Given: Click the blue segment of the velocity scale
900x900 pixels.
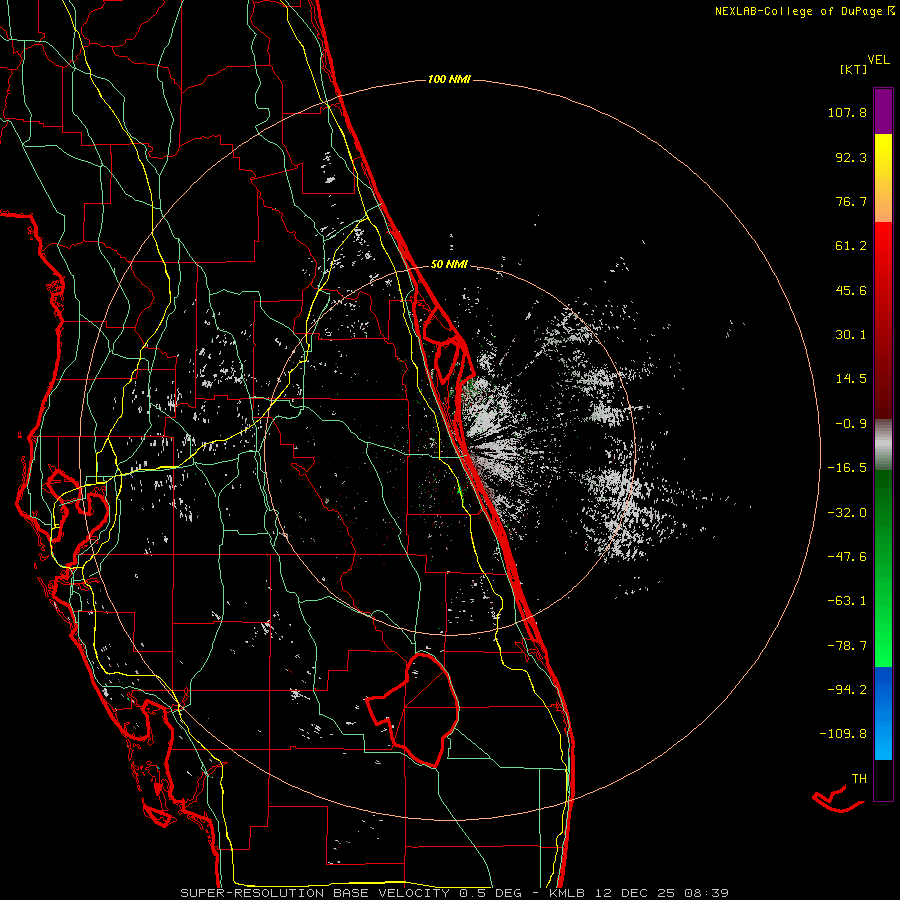Looking at the screenshot, I should [883, 713].
